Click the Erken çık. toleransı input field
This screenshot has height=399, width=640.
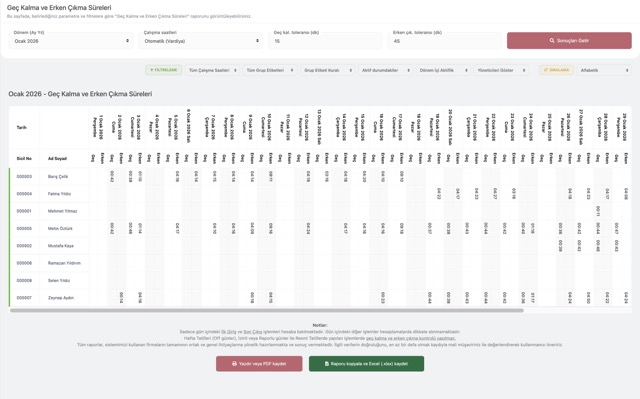[444, 41]
